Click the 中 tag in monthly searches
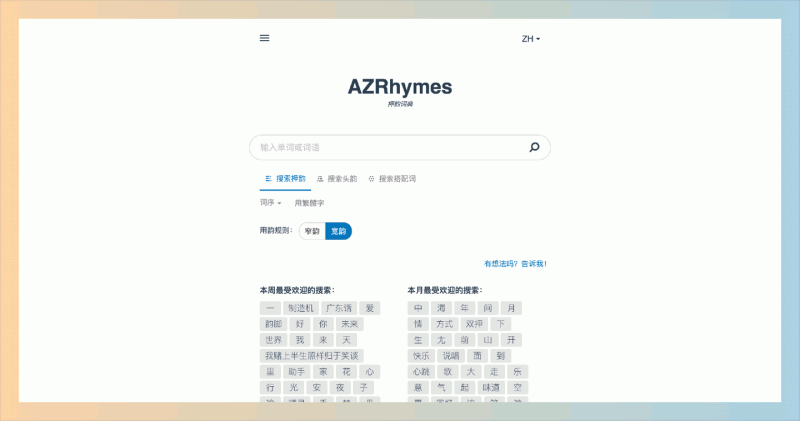Screen dimensions: 800x421 [418, 308]
